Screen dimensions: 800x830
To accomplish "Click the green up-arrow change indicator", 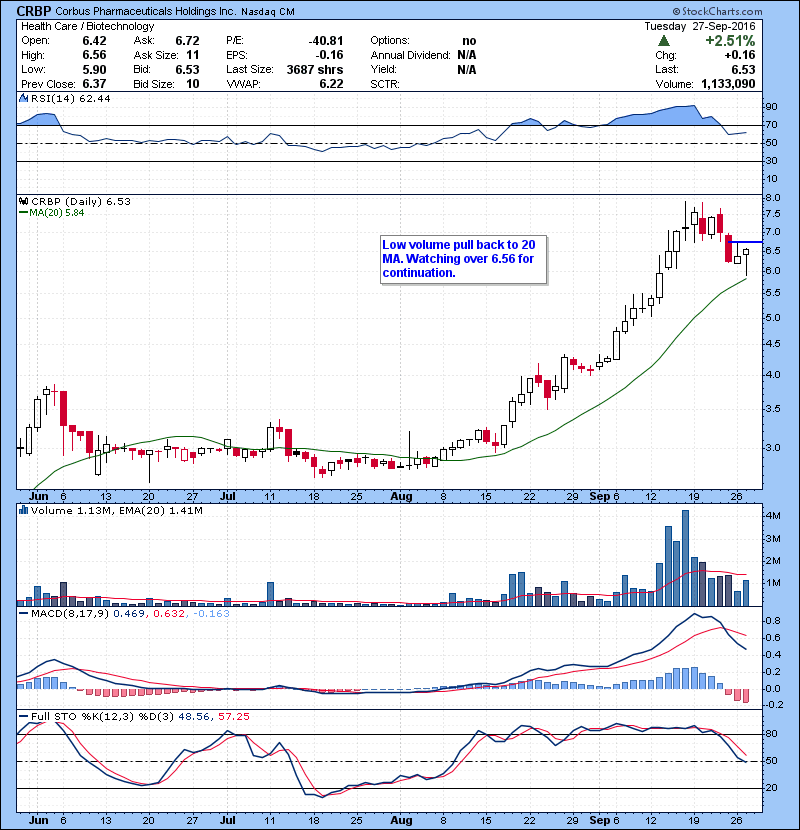I will point(664,41).
